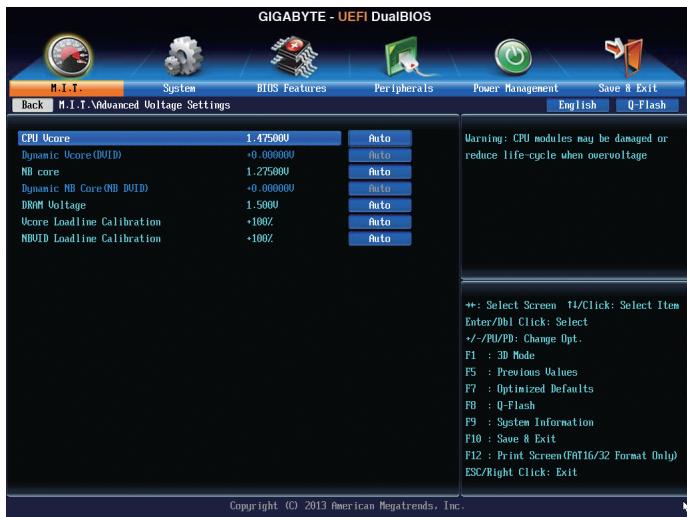
Task: Click the 1.27500V NB core value
Action: (x=267, y=172)
